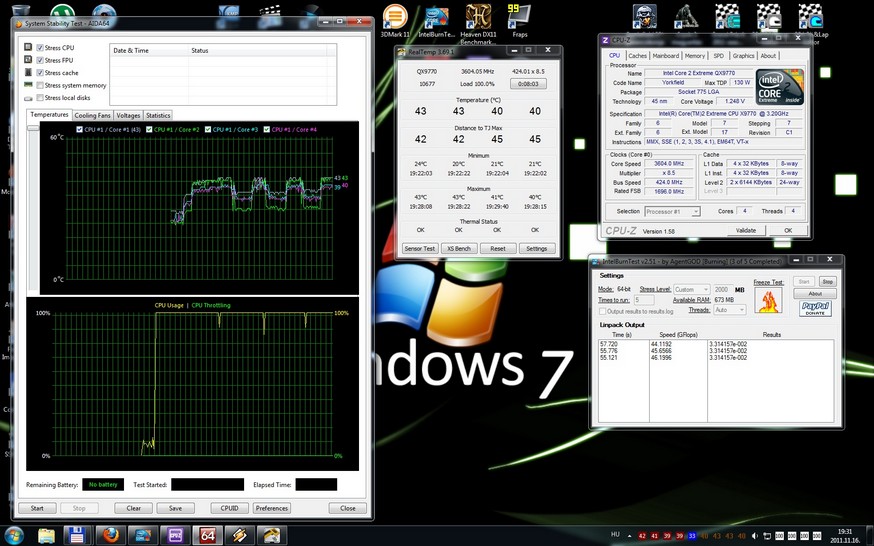Click temperature graph vertical scale slider
Screen dimensions: 874x546
point(33,128)
